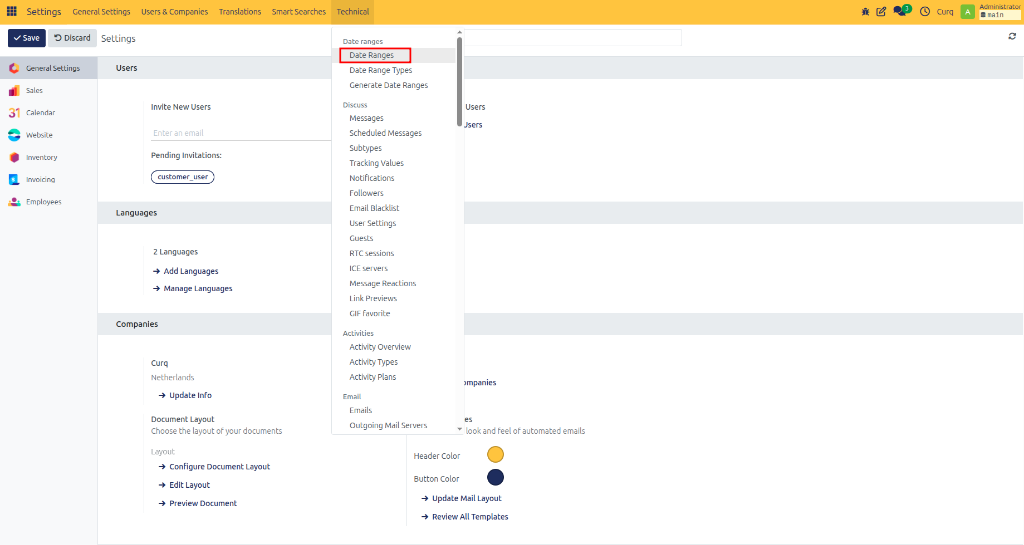Viewport: 1024px width, 545px height.
Task: Choose Subtypes menu entry
Action: click(366, 148)
